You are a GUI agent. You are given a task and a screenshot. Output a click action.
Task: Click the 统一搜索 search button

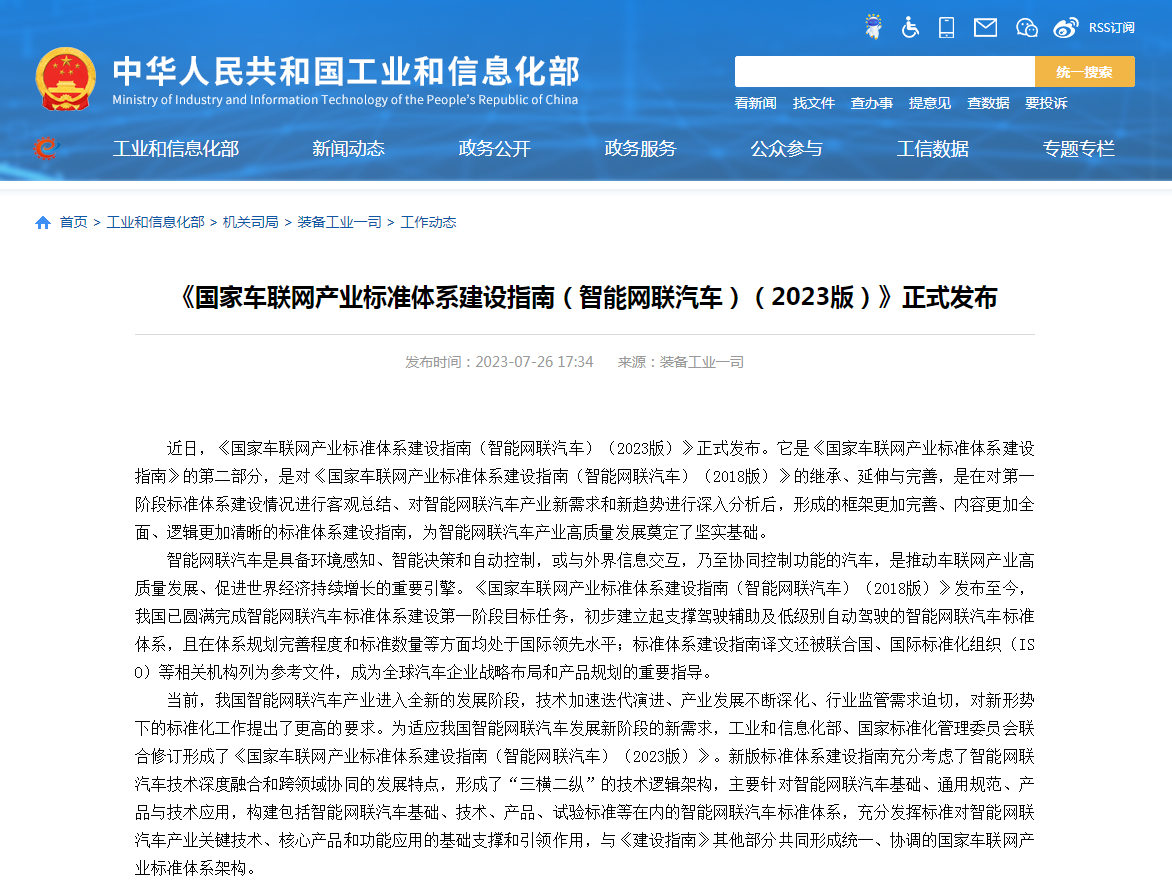tap(1084, 71)
